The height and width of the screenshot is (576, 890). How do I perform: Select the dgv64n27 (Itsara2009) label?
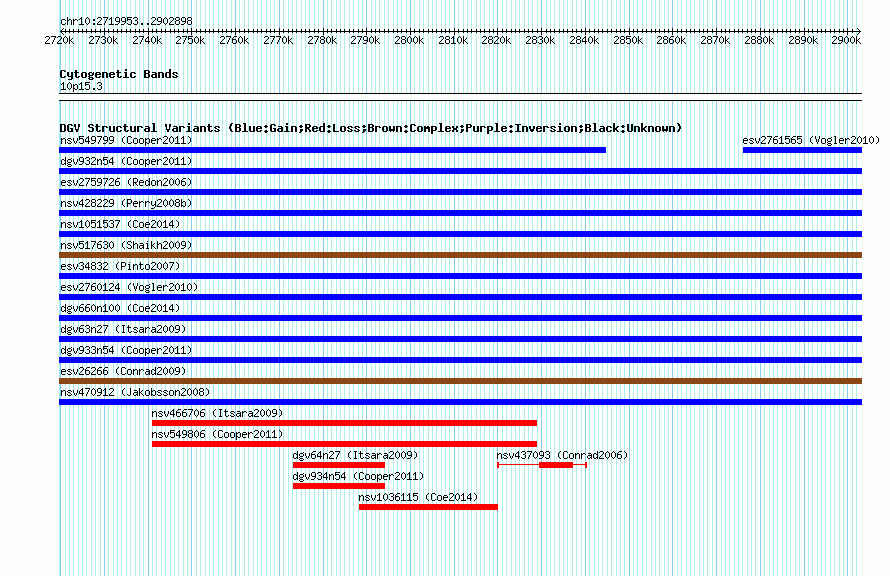[355, 455]
